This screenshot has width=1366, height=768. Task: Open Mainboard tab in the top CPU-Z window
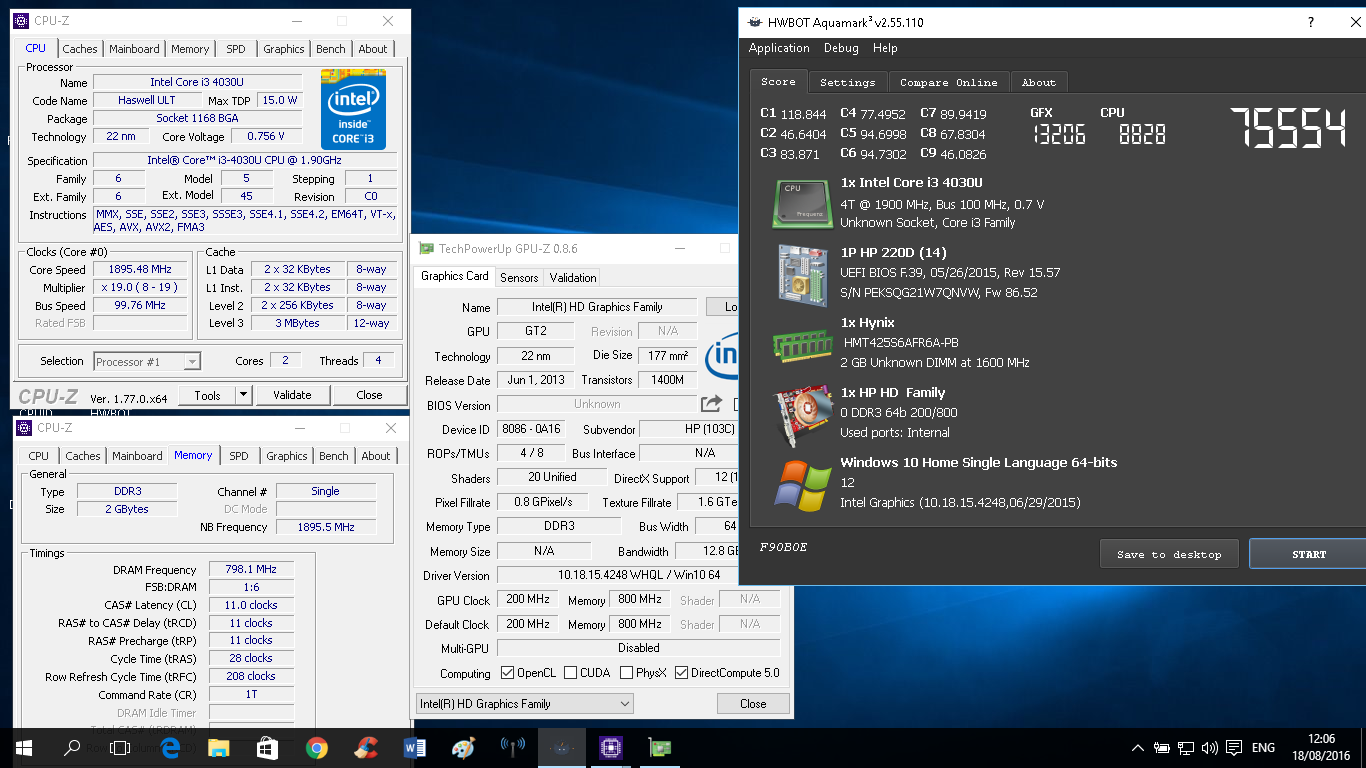pyautogui.click(x=134, y=49)
